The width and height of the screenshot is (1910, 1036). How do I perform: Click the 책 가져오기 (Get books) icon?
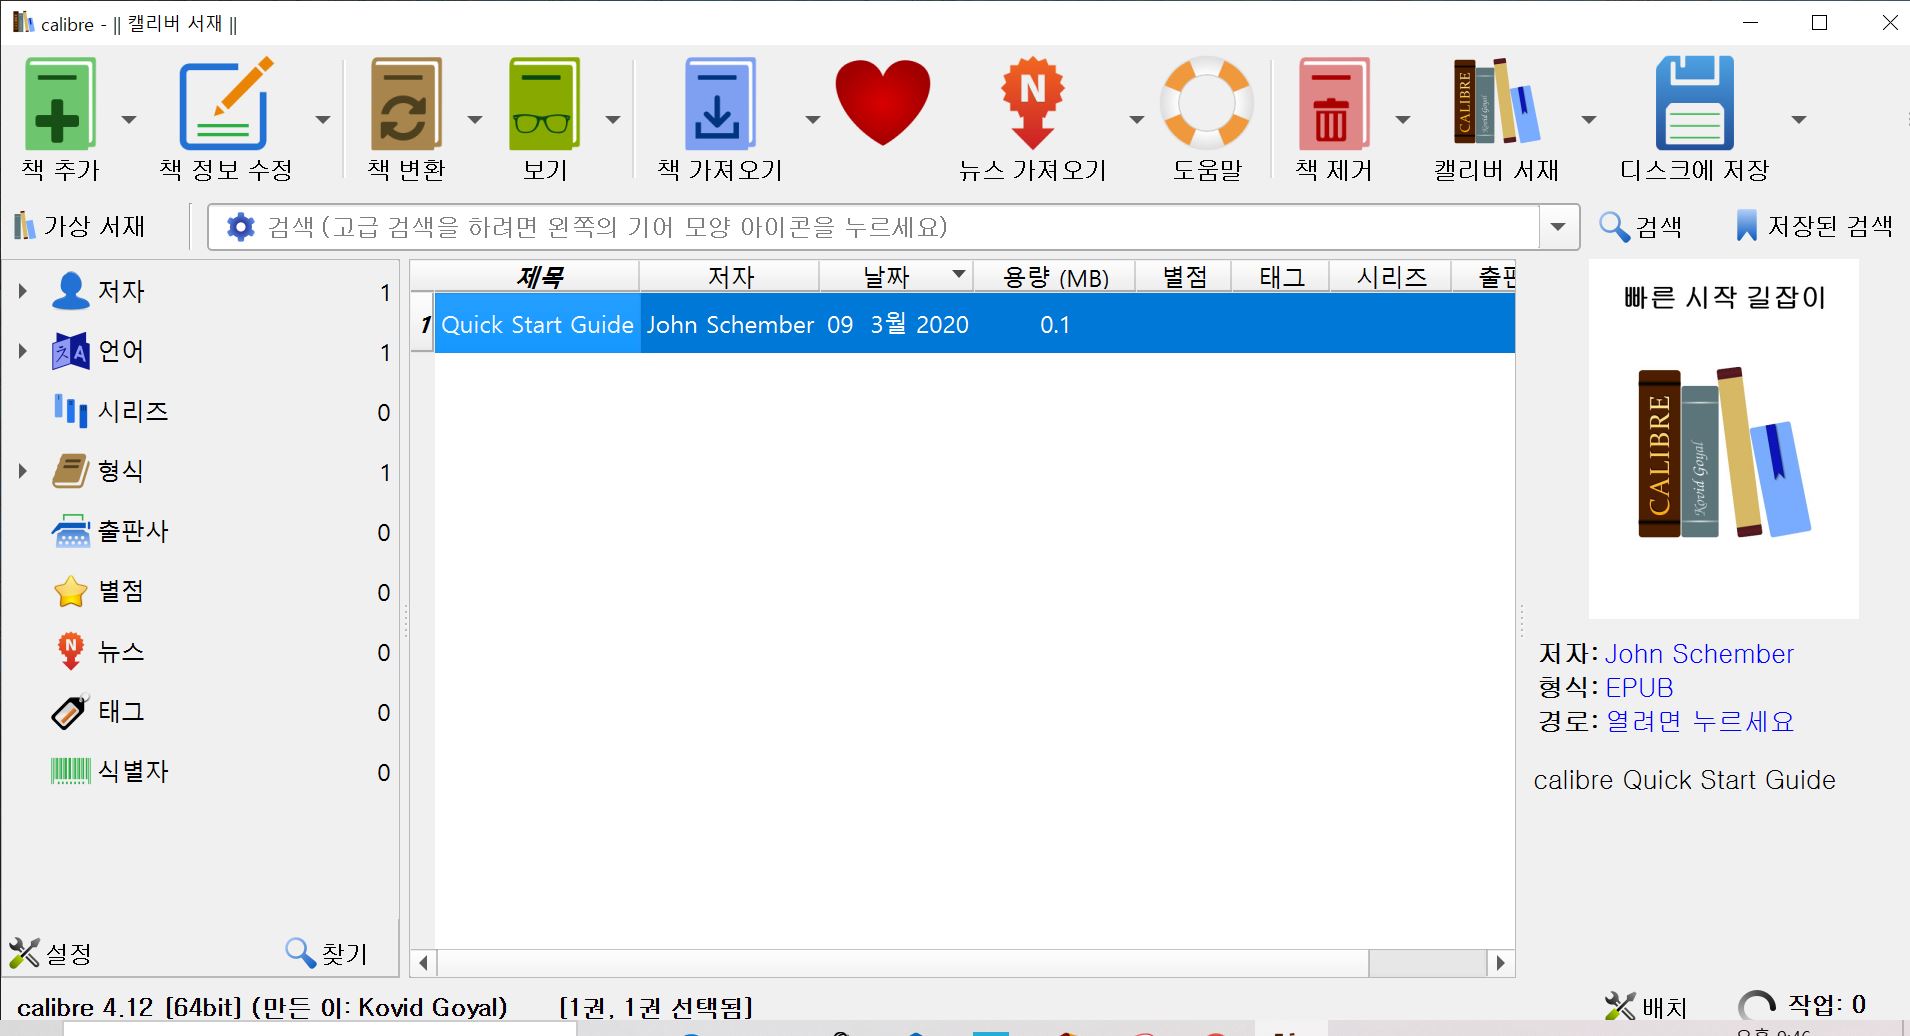(x=719, y=104)
